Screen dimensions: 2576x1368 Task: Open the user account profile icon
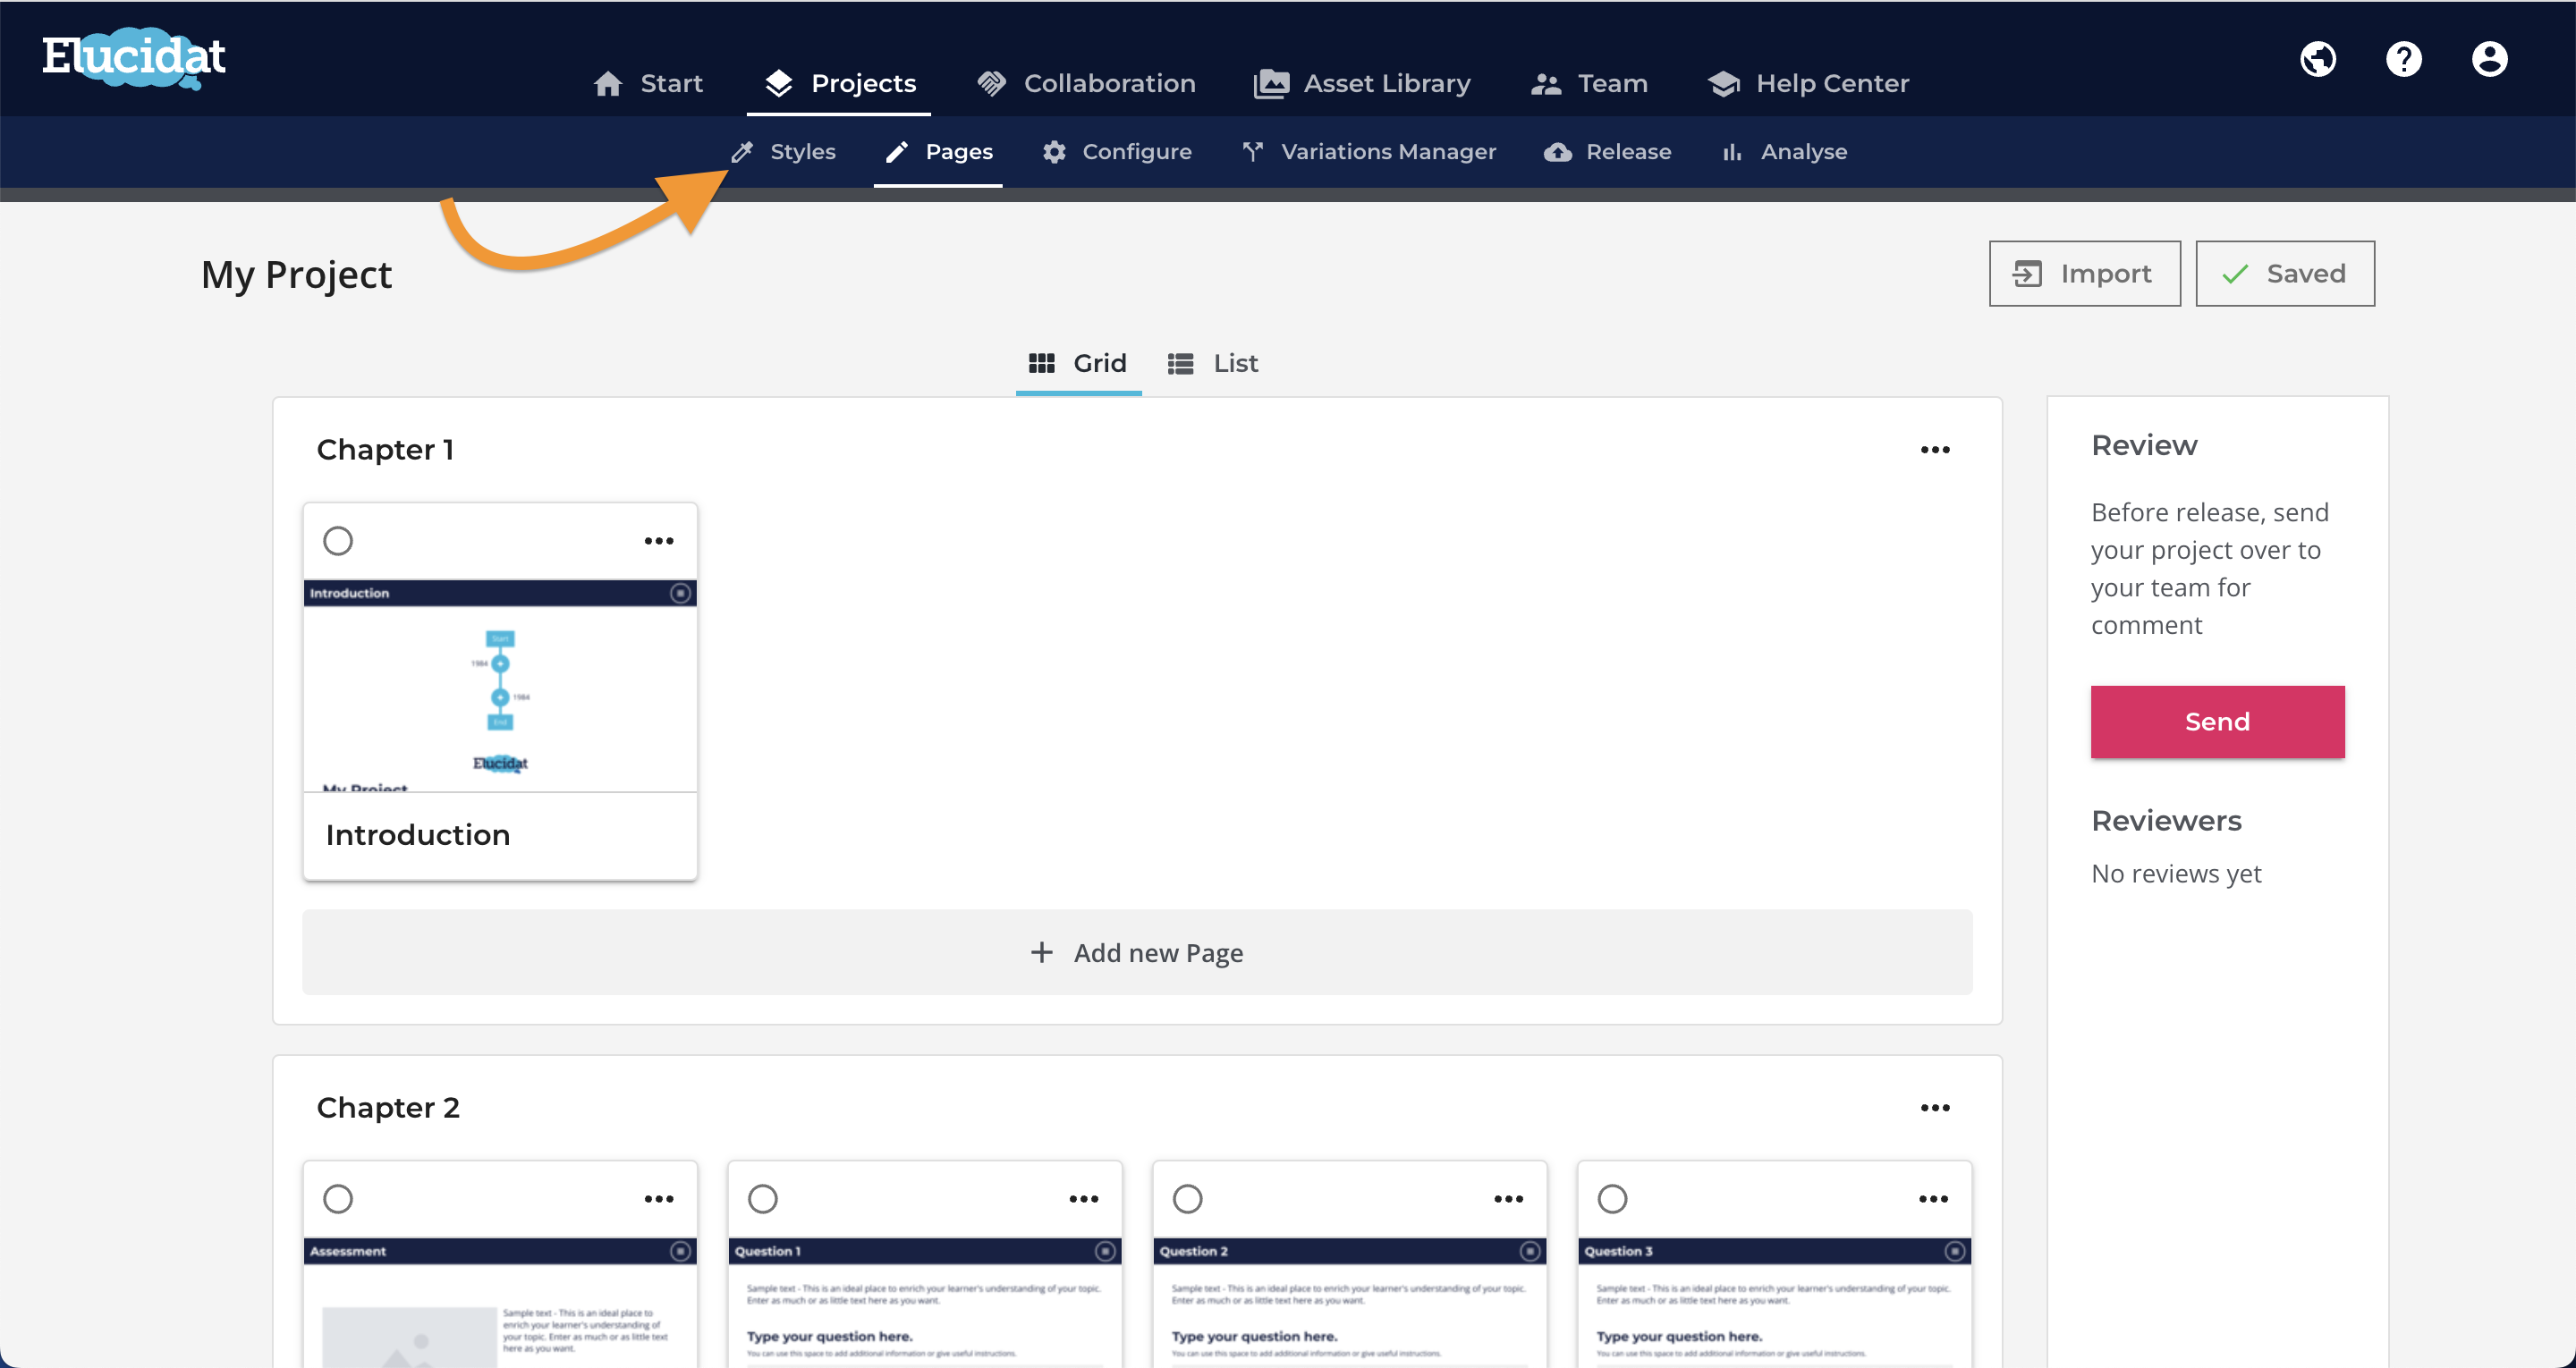pyautogui.click(x=2489, y=59)
